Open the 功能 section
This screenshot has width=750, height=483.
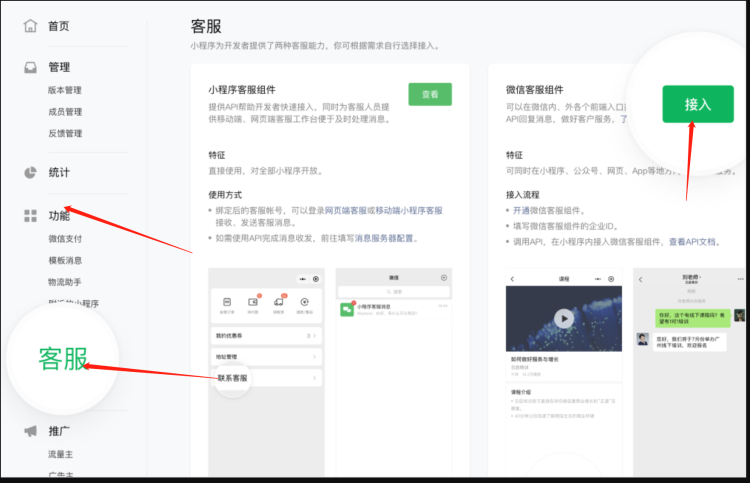coord(59,216)
